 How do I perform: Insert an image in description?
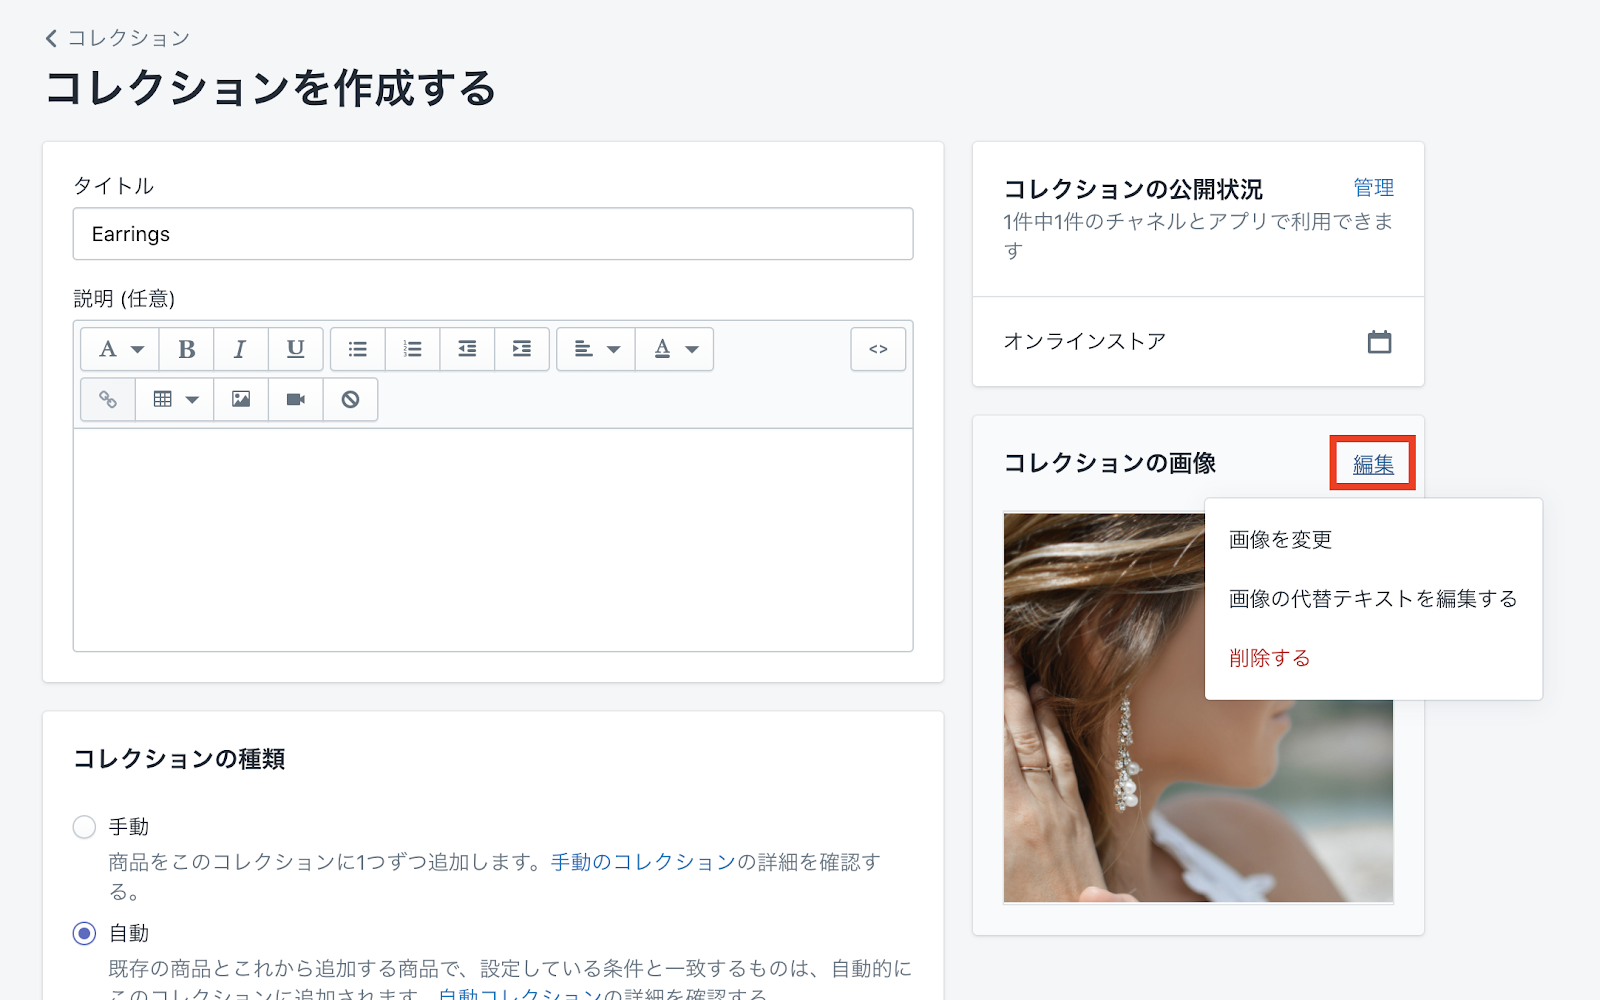pyautogui.click(x=241, y=399)
